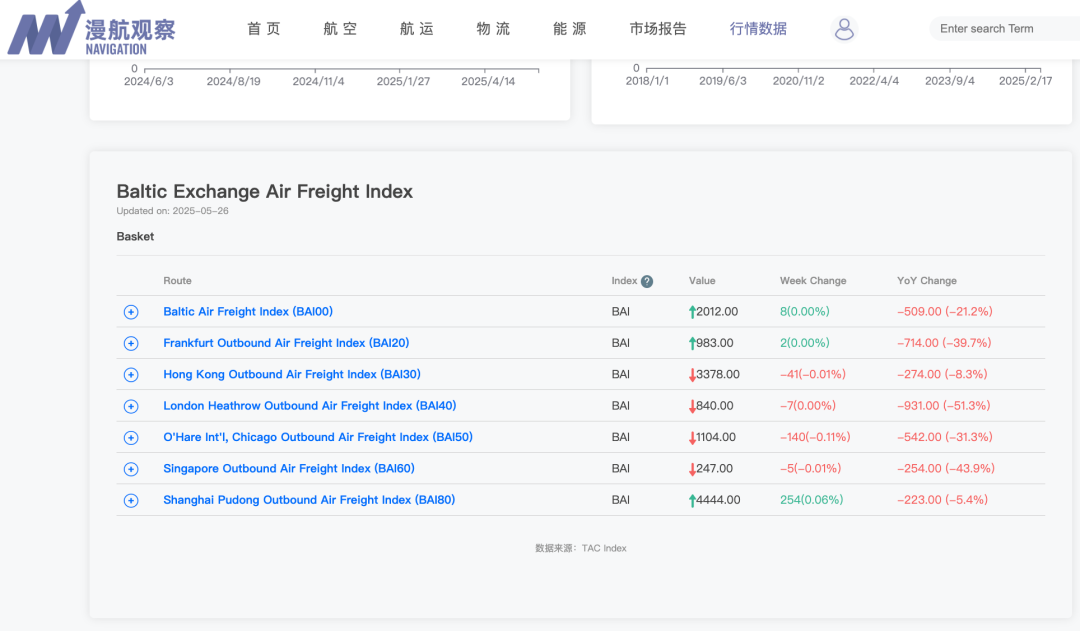
Task: Click the Index column header text
Action: pos(624,281)
